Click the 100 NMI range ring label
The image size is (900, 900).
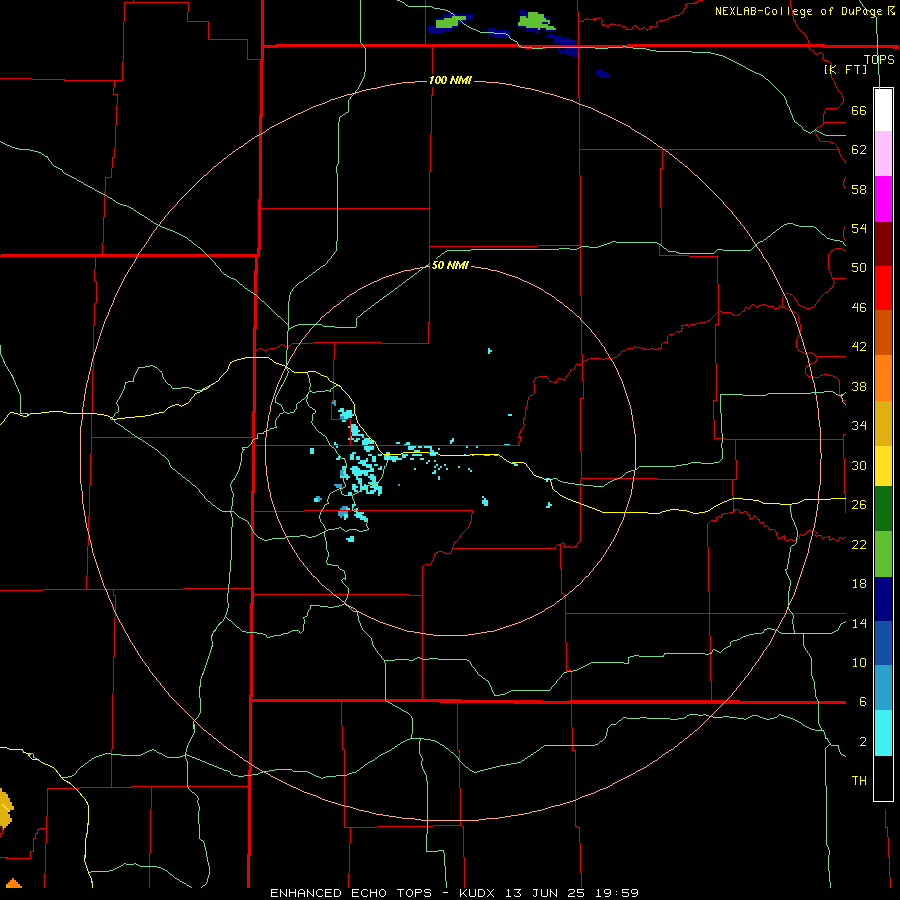[450, 80]
